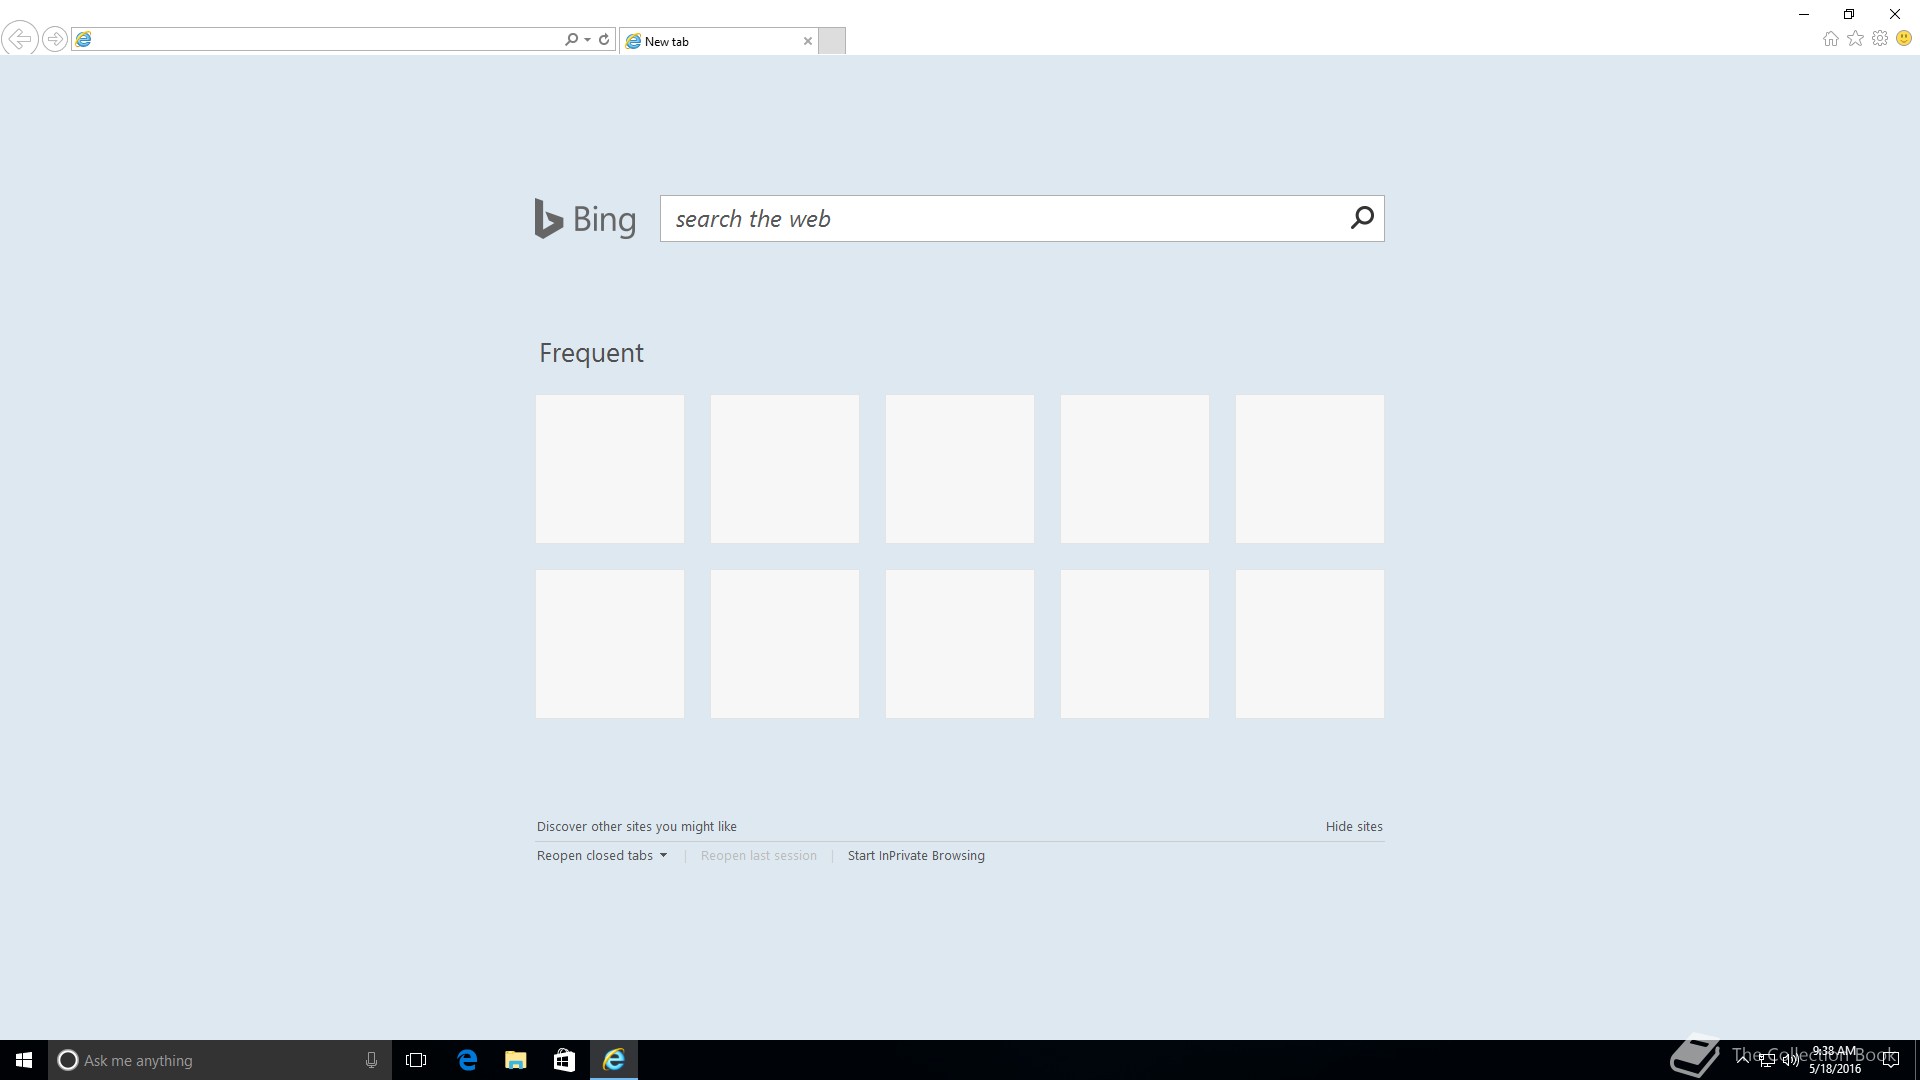Click the Internet Explorer page icon in address bar
Image resolution: width=1920 pixels, height=1080 pixels.
point(84,39)
